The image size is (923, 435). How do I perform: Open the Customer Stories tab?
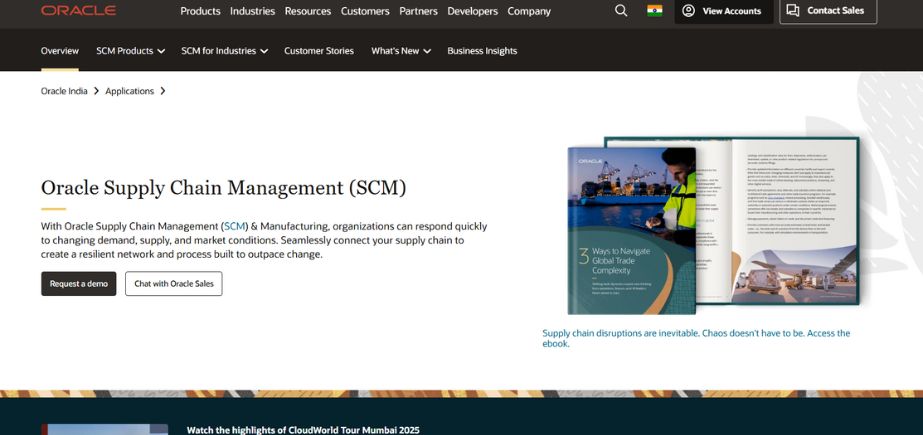tap(319, 51)
